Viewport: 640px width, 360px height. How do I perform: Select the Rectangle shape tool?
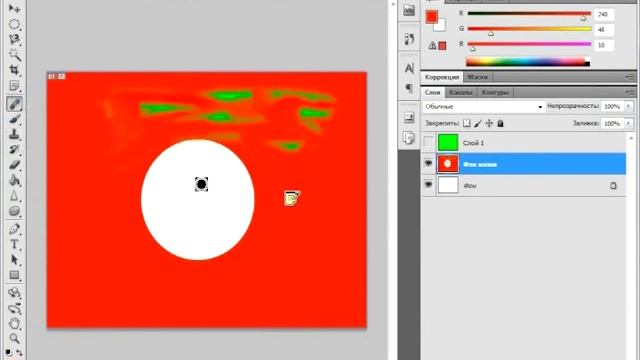[x=14, y=275]
